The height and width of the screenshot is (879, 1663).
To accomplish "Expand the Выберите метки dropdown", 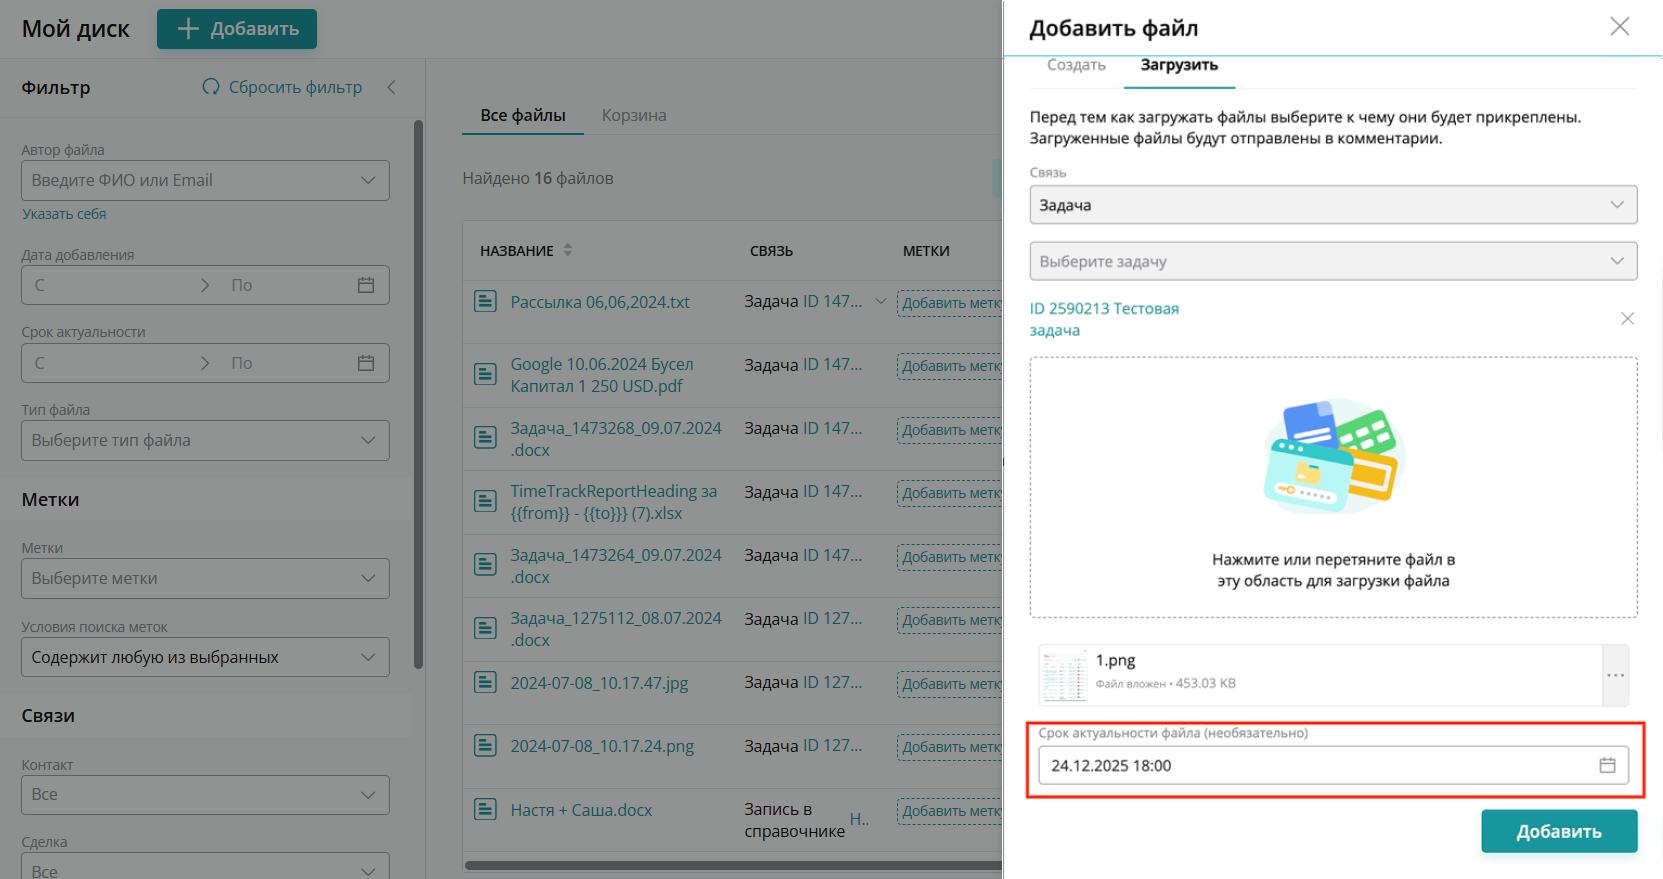I will [205, 578].
